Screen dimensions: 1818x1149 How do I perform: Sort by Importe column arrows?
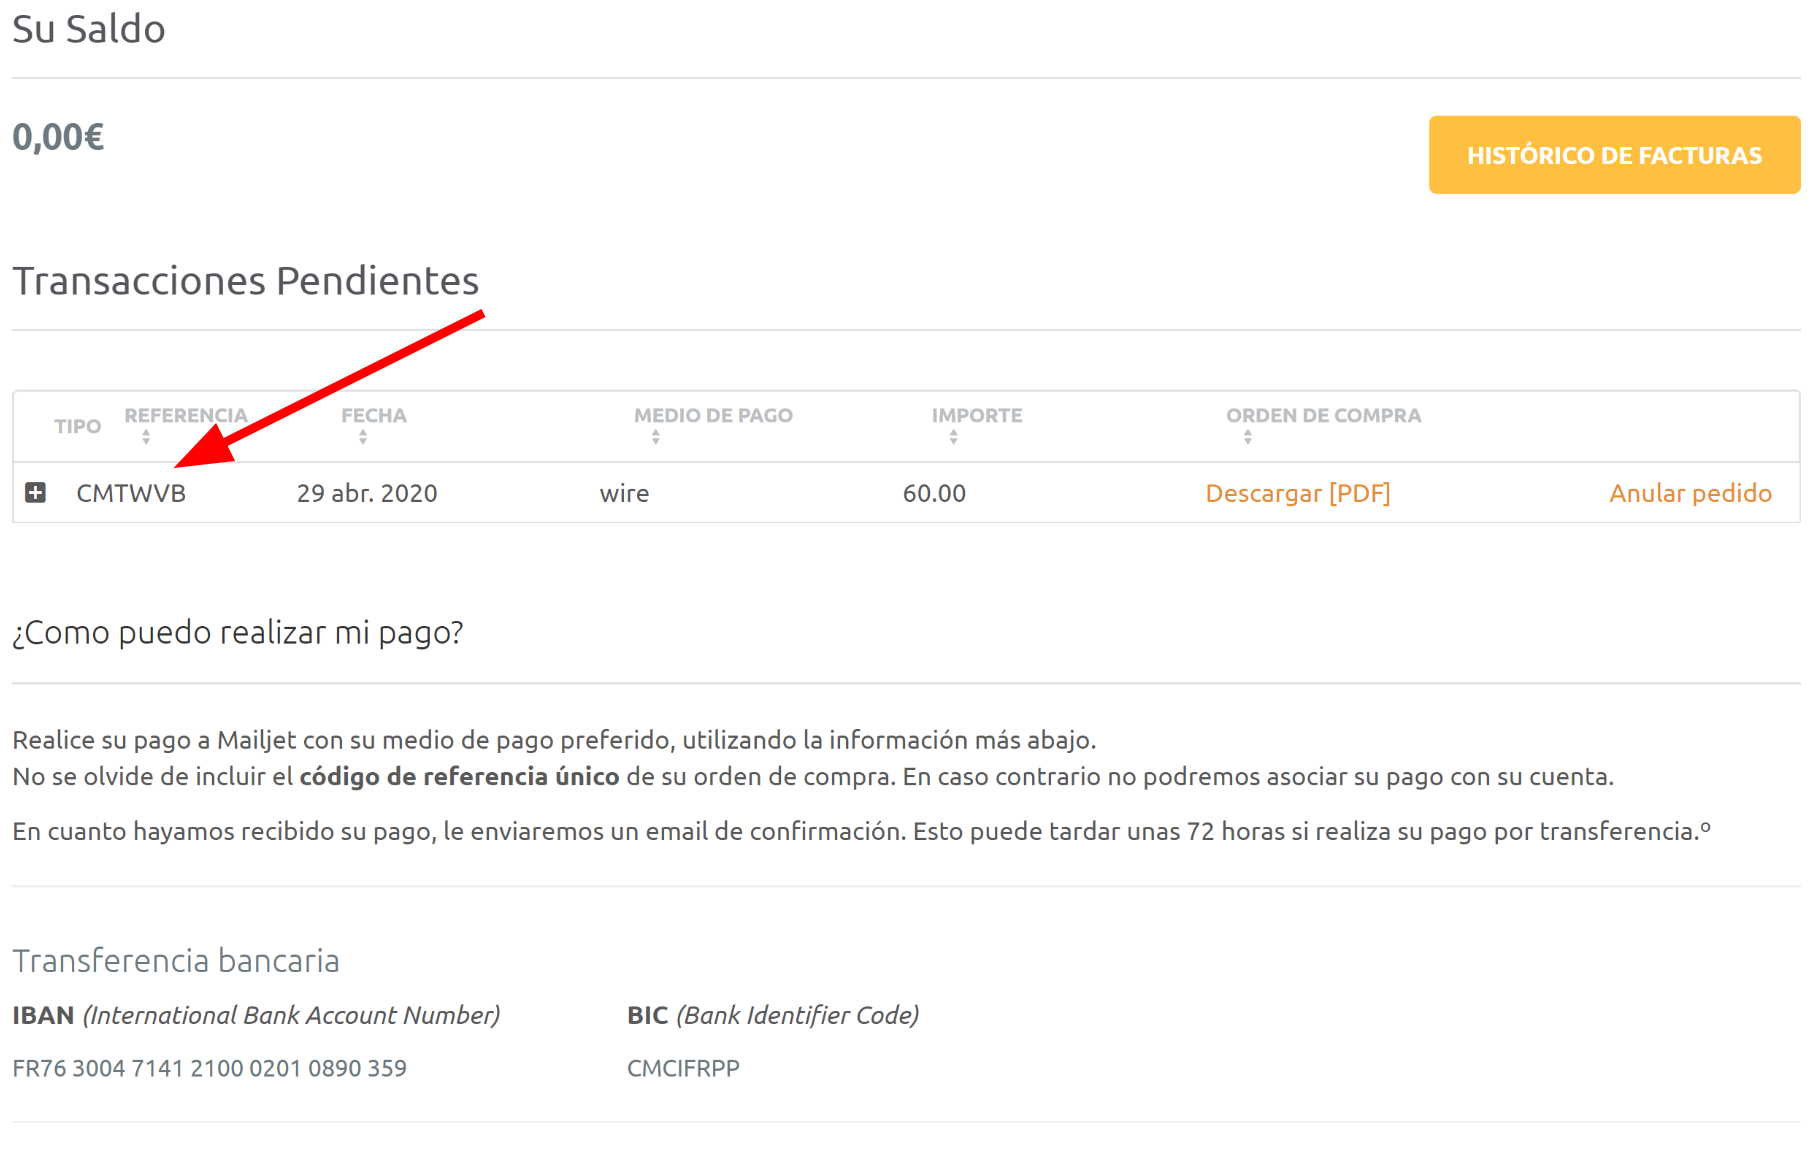[954, 437]
